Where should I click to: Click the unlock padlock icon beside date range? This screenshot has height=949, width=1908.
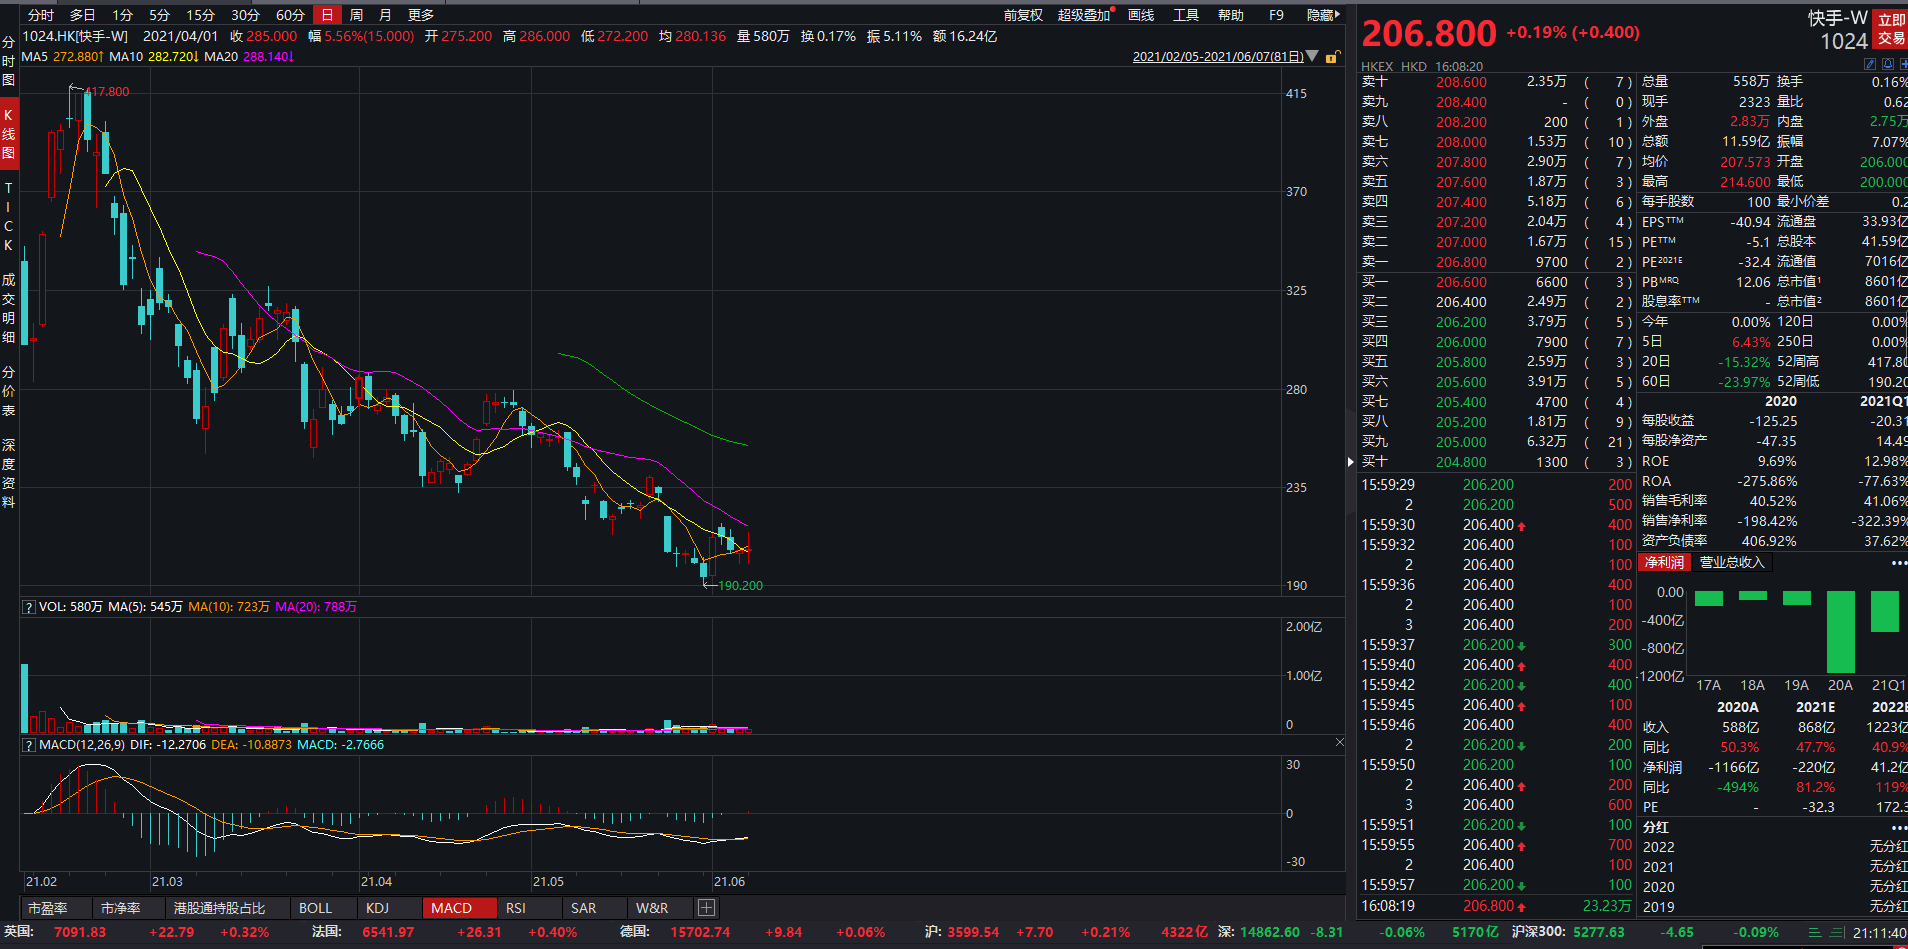1331,57
